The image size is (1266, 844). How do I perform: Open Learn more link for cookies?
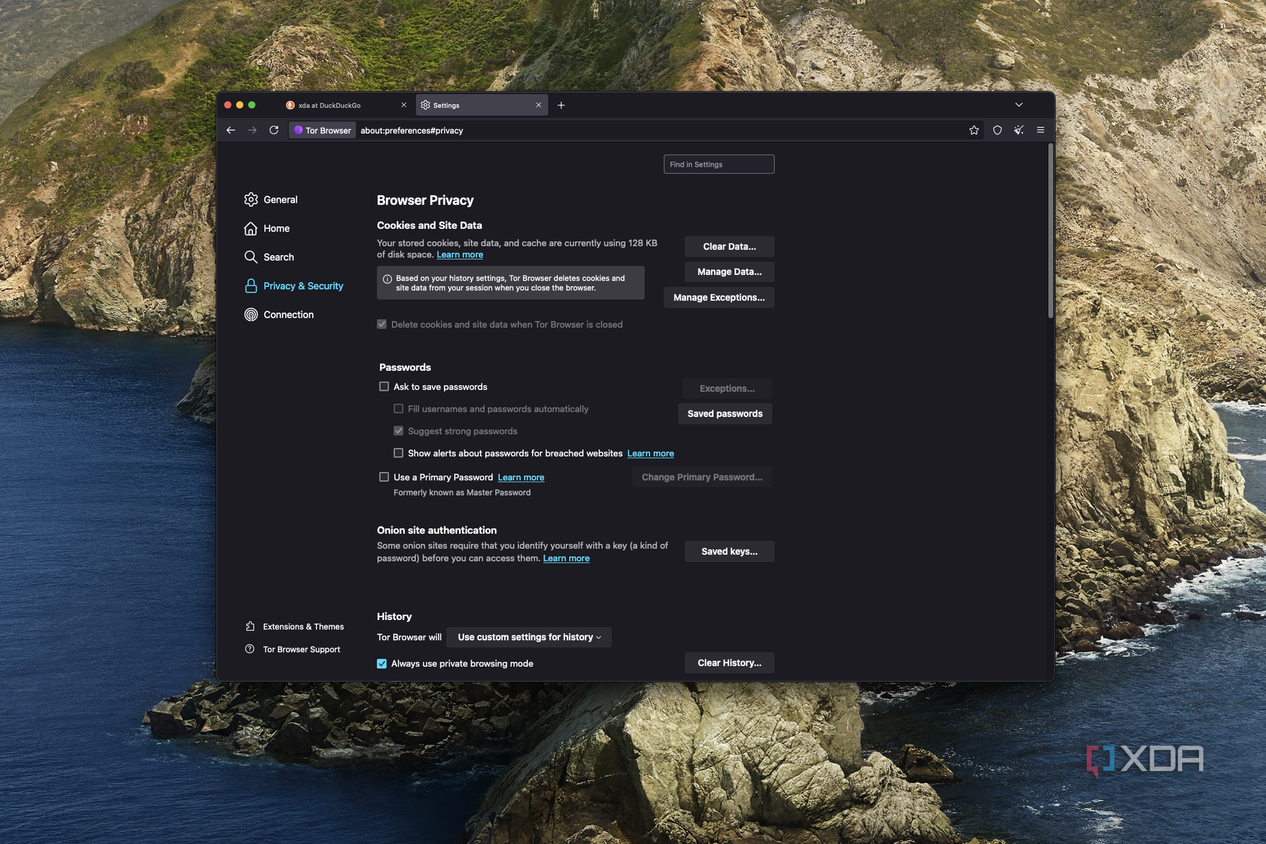pos(460,255)
